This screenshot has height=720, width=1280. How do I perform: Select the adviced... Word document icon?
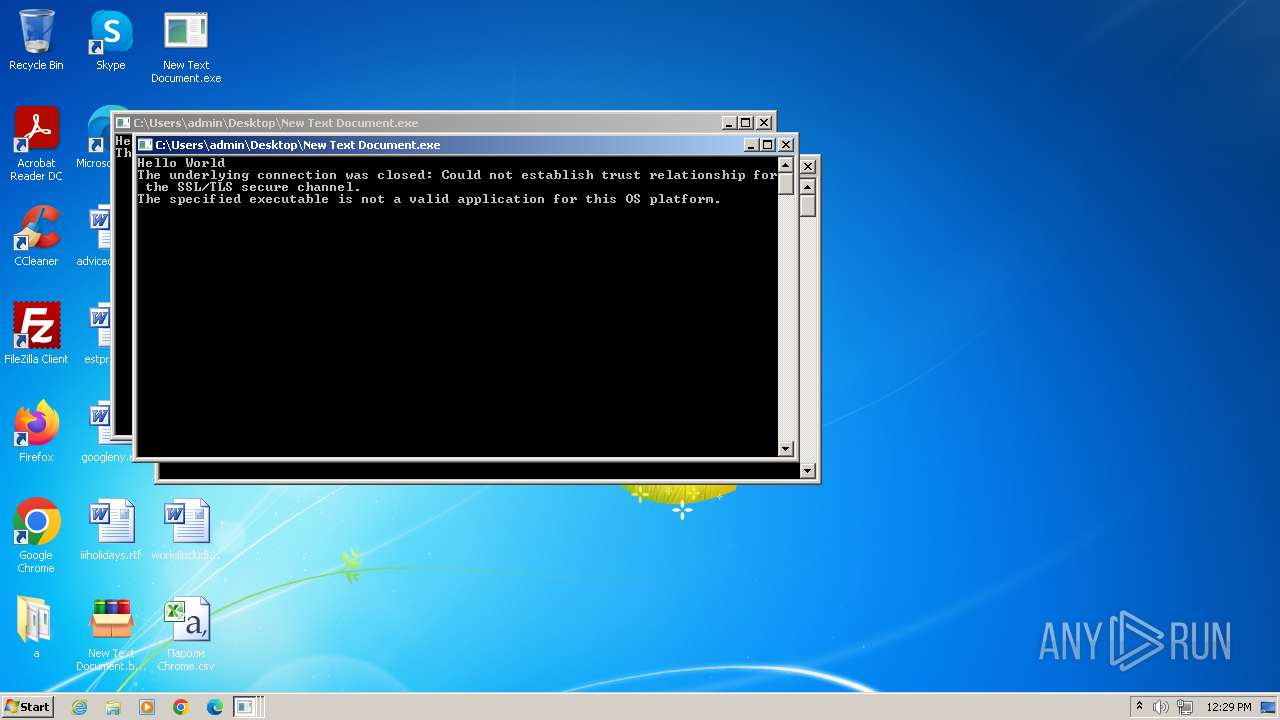[98, 236]
